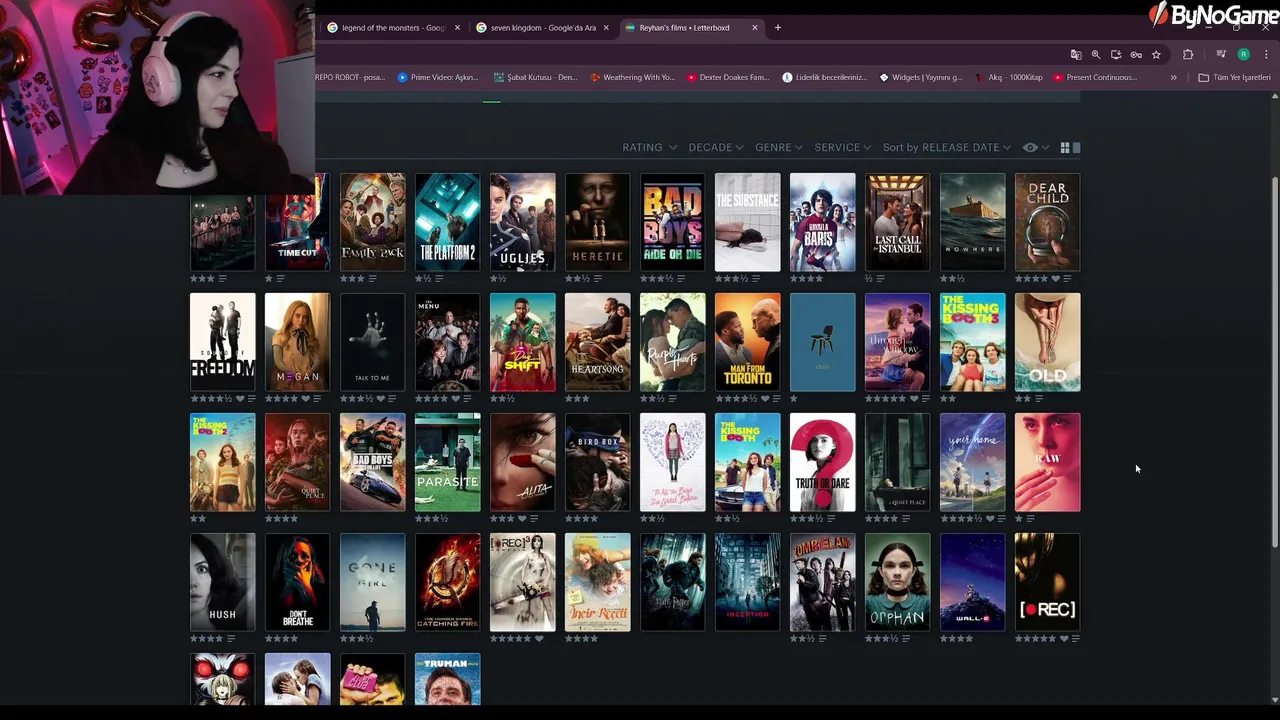Image resolution: width=1280 pixels, height=720 pixels.
Task: Open the Sort by RELEASE DATE dropdown
Action: (x=946, y=147)
